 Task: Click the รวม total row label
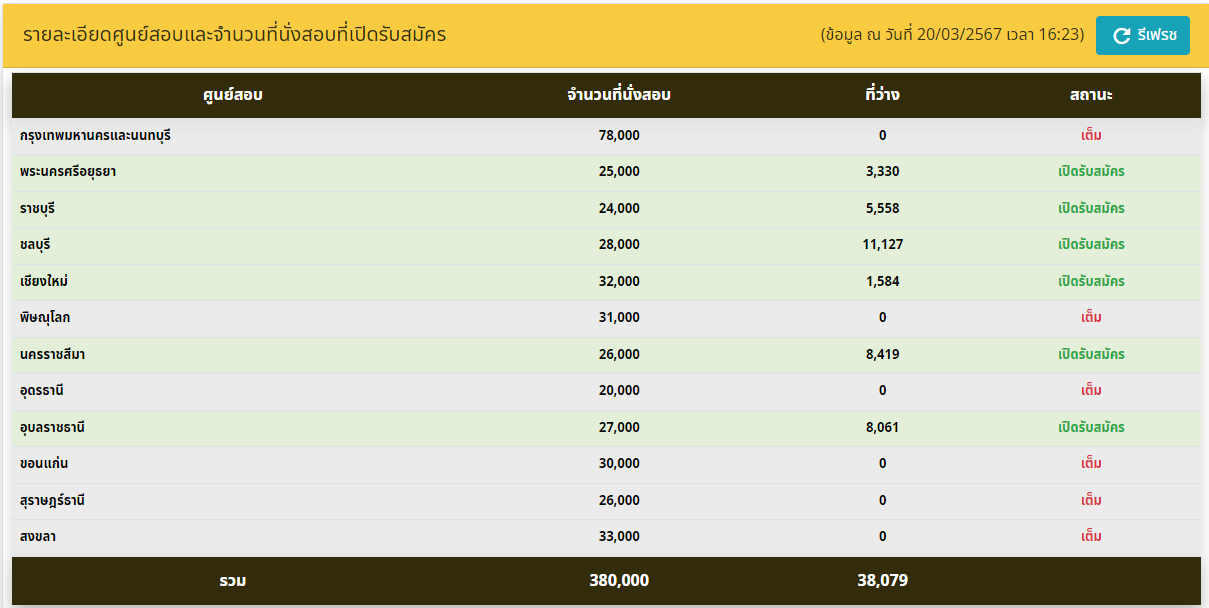pos(233,580)
